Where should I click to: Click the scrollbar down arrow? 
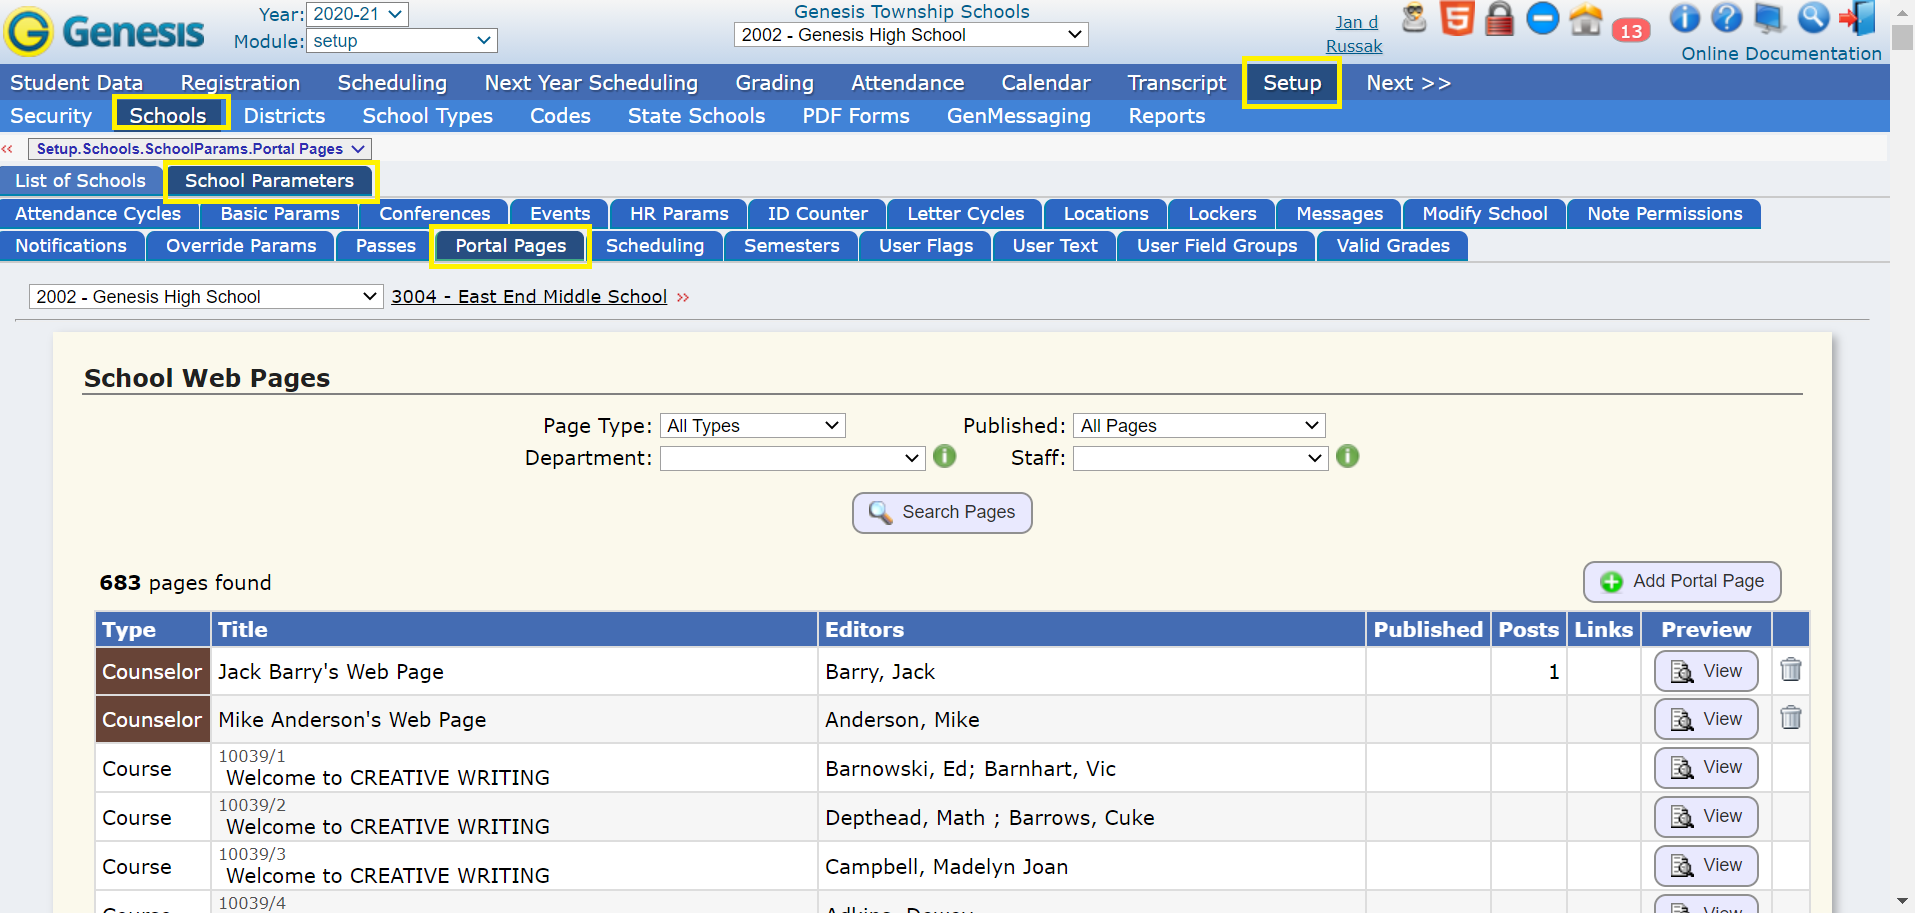pyautogui.click(x=1903, y=902)
